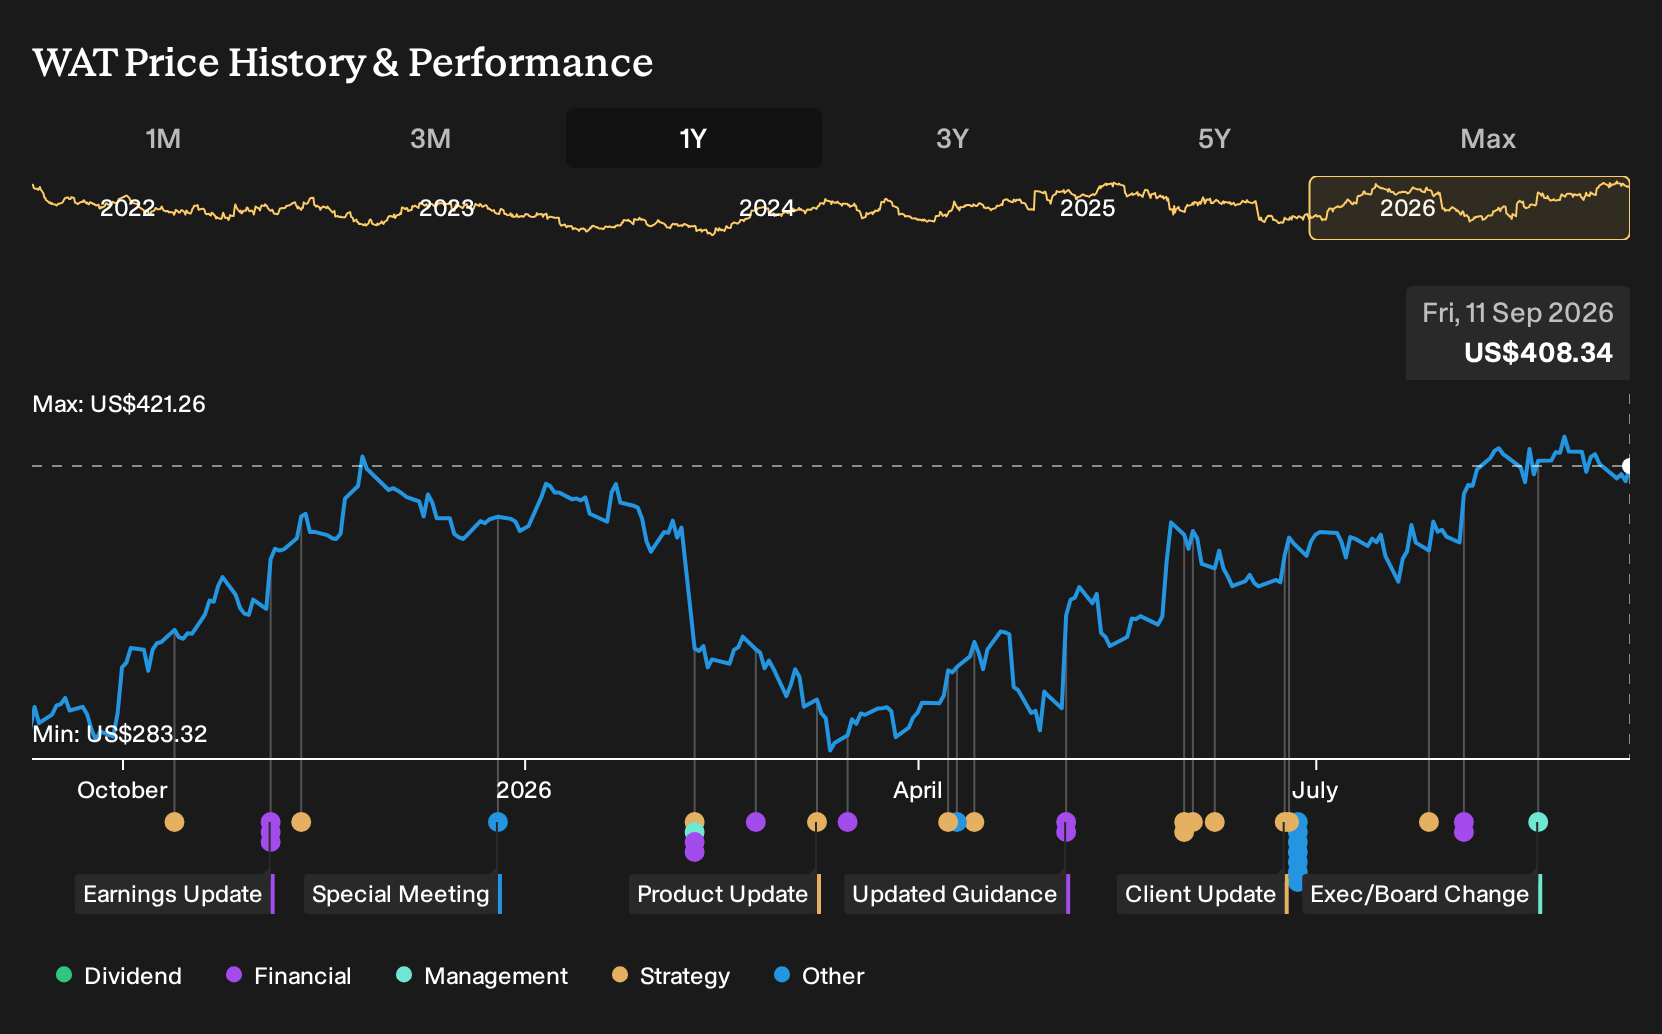Viewport: 1662px width, 1034px height.
Task: Open the Product Update event label
Action: click(x=724, y=894)
